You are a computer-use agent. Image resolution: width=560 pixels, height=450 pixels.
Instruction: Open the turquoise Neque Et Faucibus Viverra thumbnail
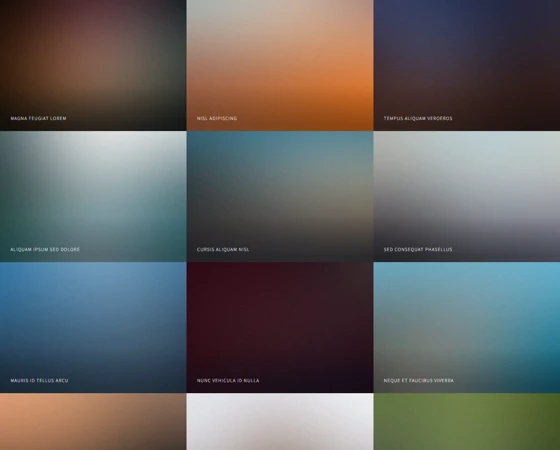point(467,327)
